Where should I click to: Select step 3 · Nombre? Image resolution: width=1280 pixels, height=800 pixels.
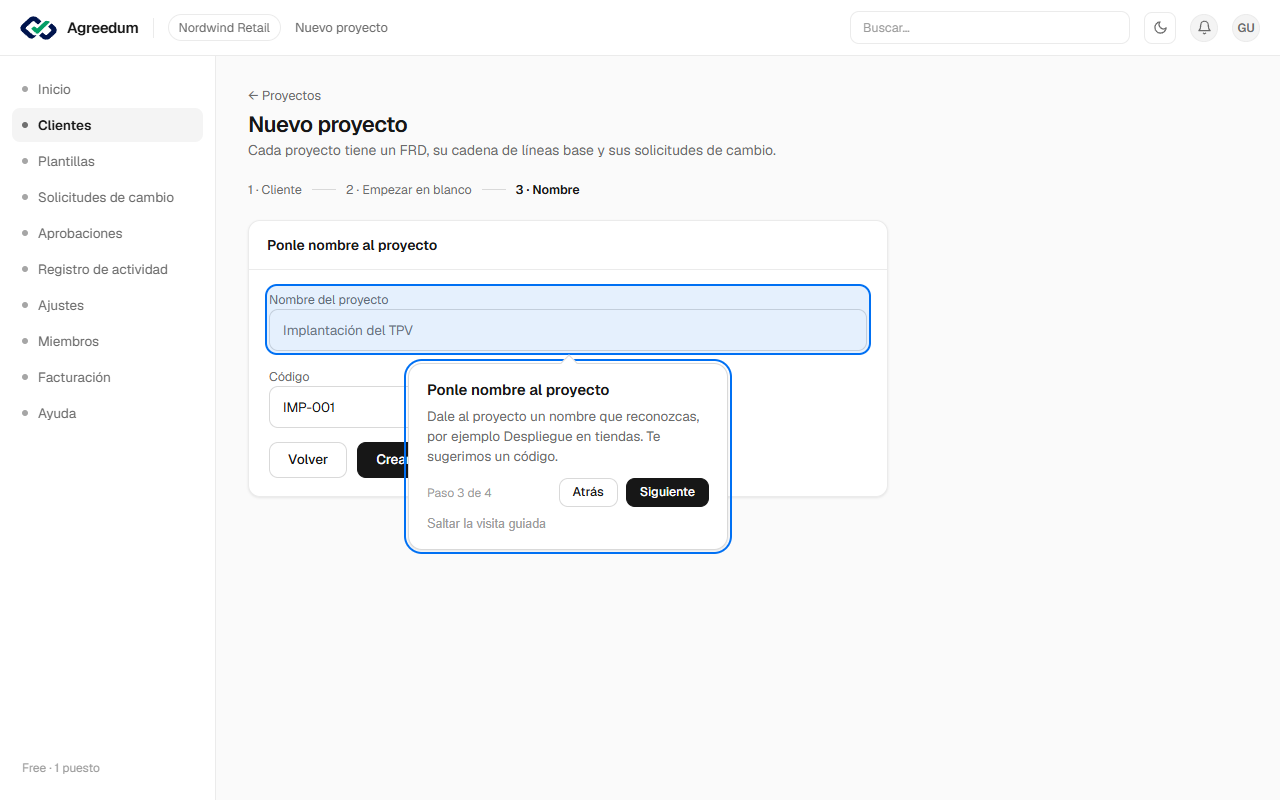pyautogui.click(x=548, y=190)
